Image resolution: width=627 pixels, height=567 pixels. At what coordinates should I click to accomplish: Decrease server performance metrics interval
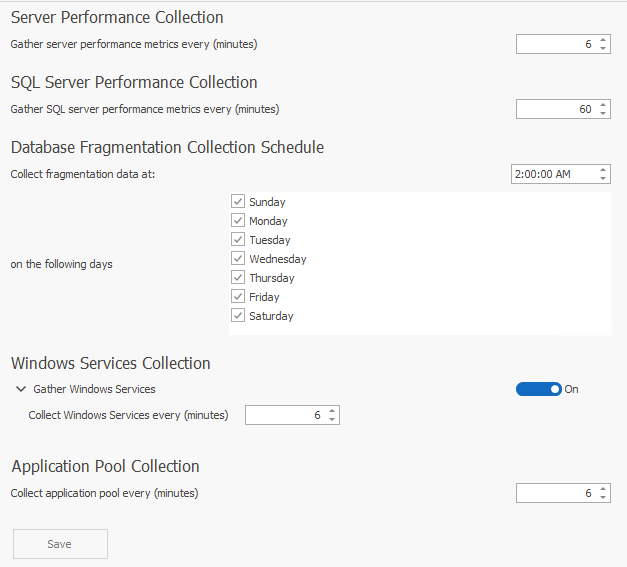[x=603, y=49]
